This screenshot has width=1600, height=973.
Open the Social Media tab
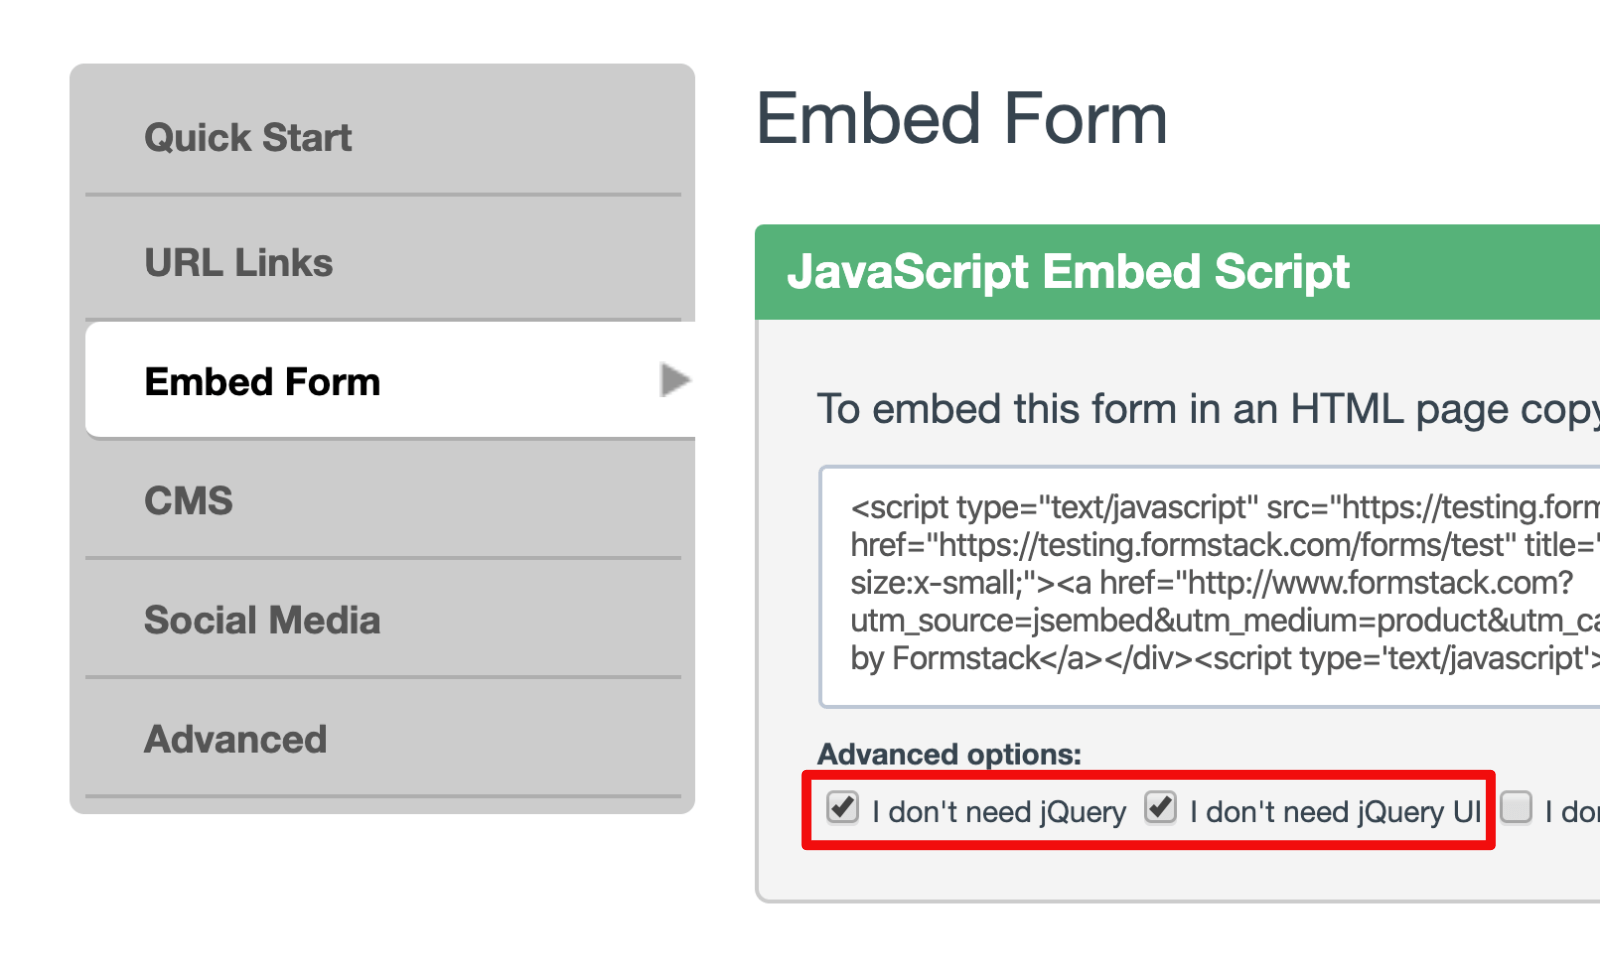[262, 620]
